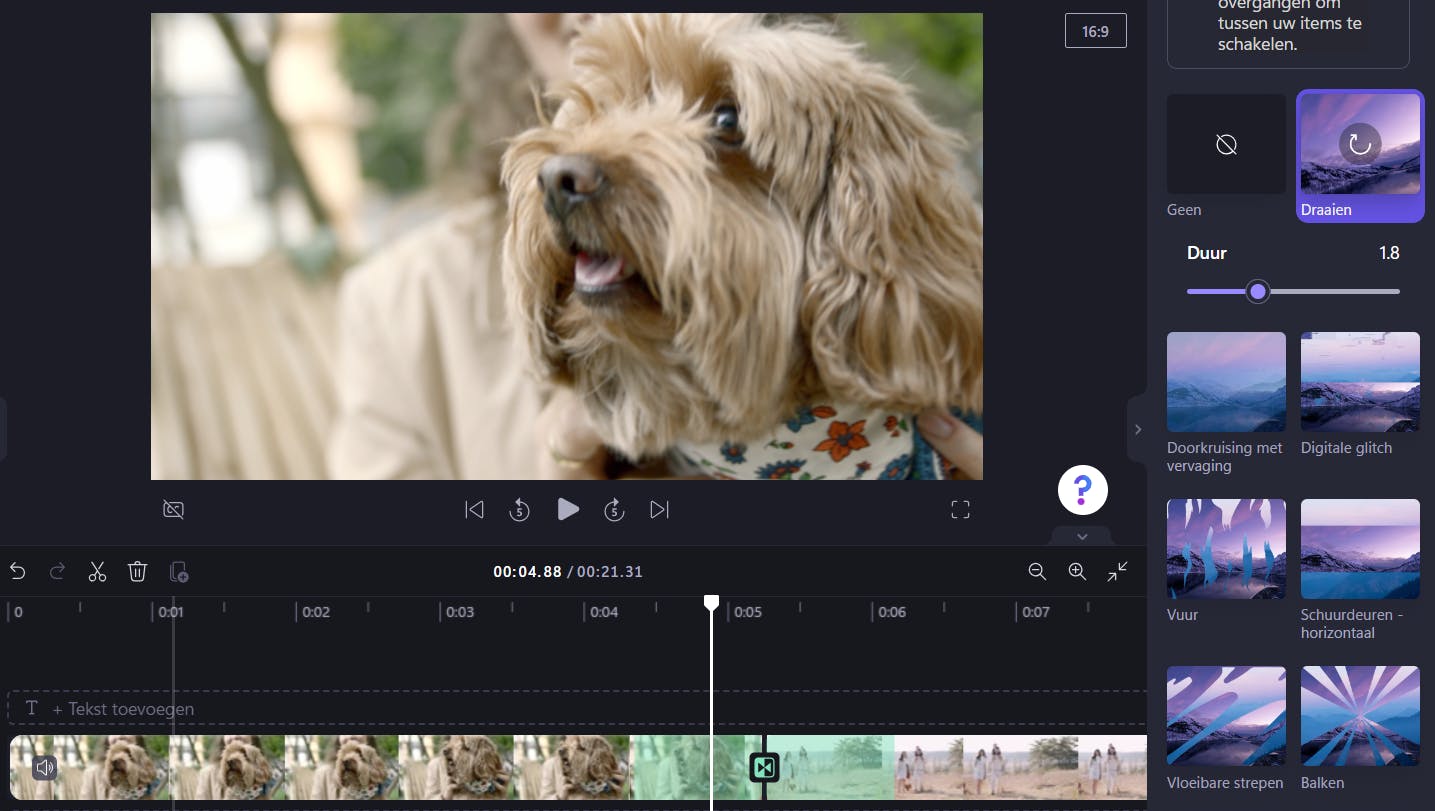This screenshot has height=811, width=1435.
Task: Skip forward 5 seconds
Action: (x=614, y=510)
